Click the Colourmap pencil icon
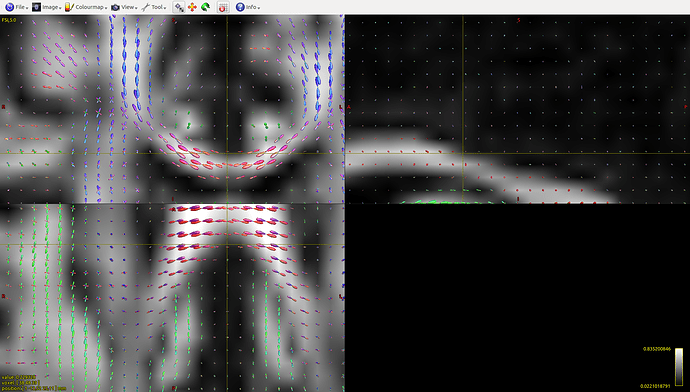 pyautogui.click(x=69, y=7)
